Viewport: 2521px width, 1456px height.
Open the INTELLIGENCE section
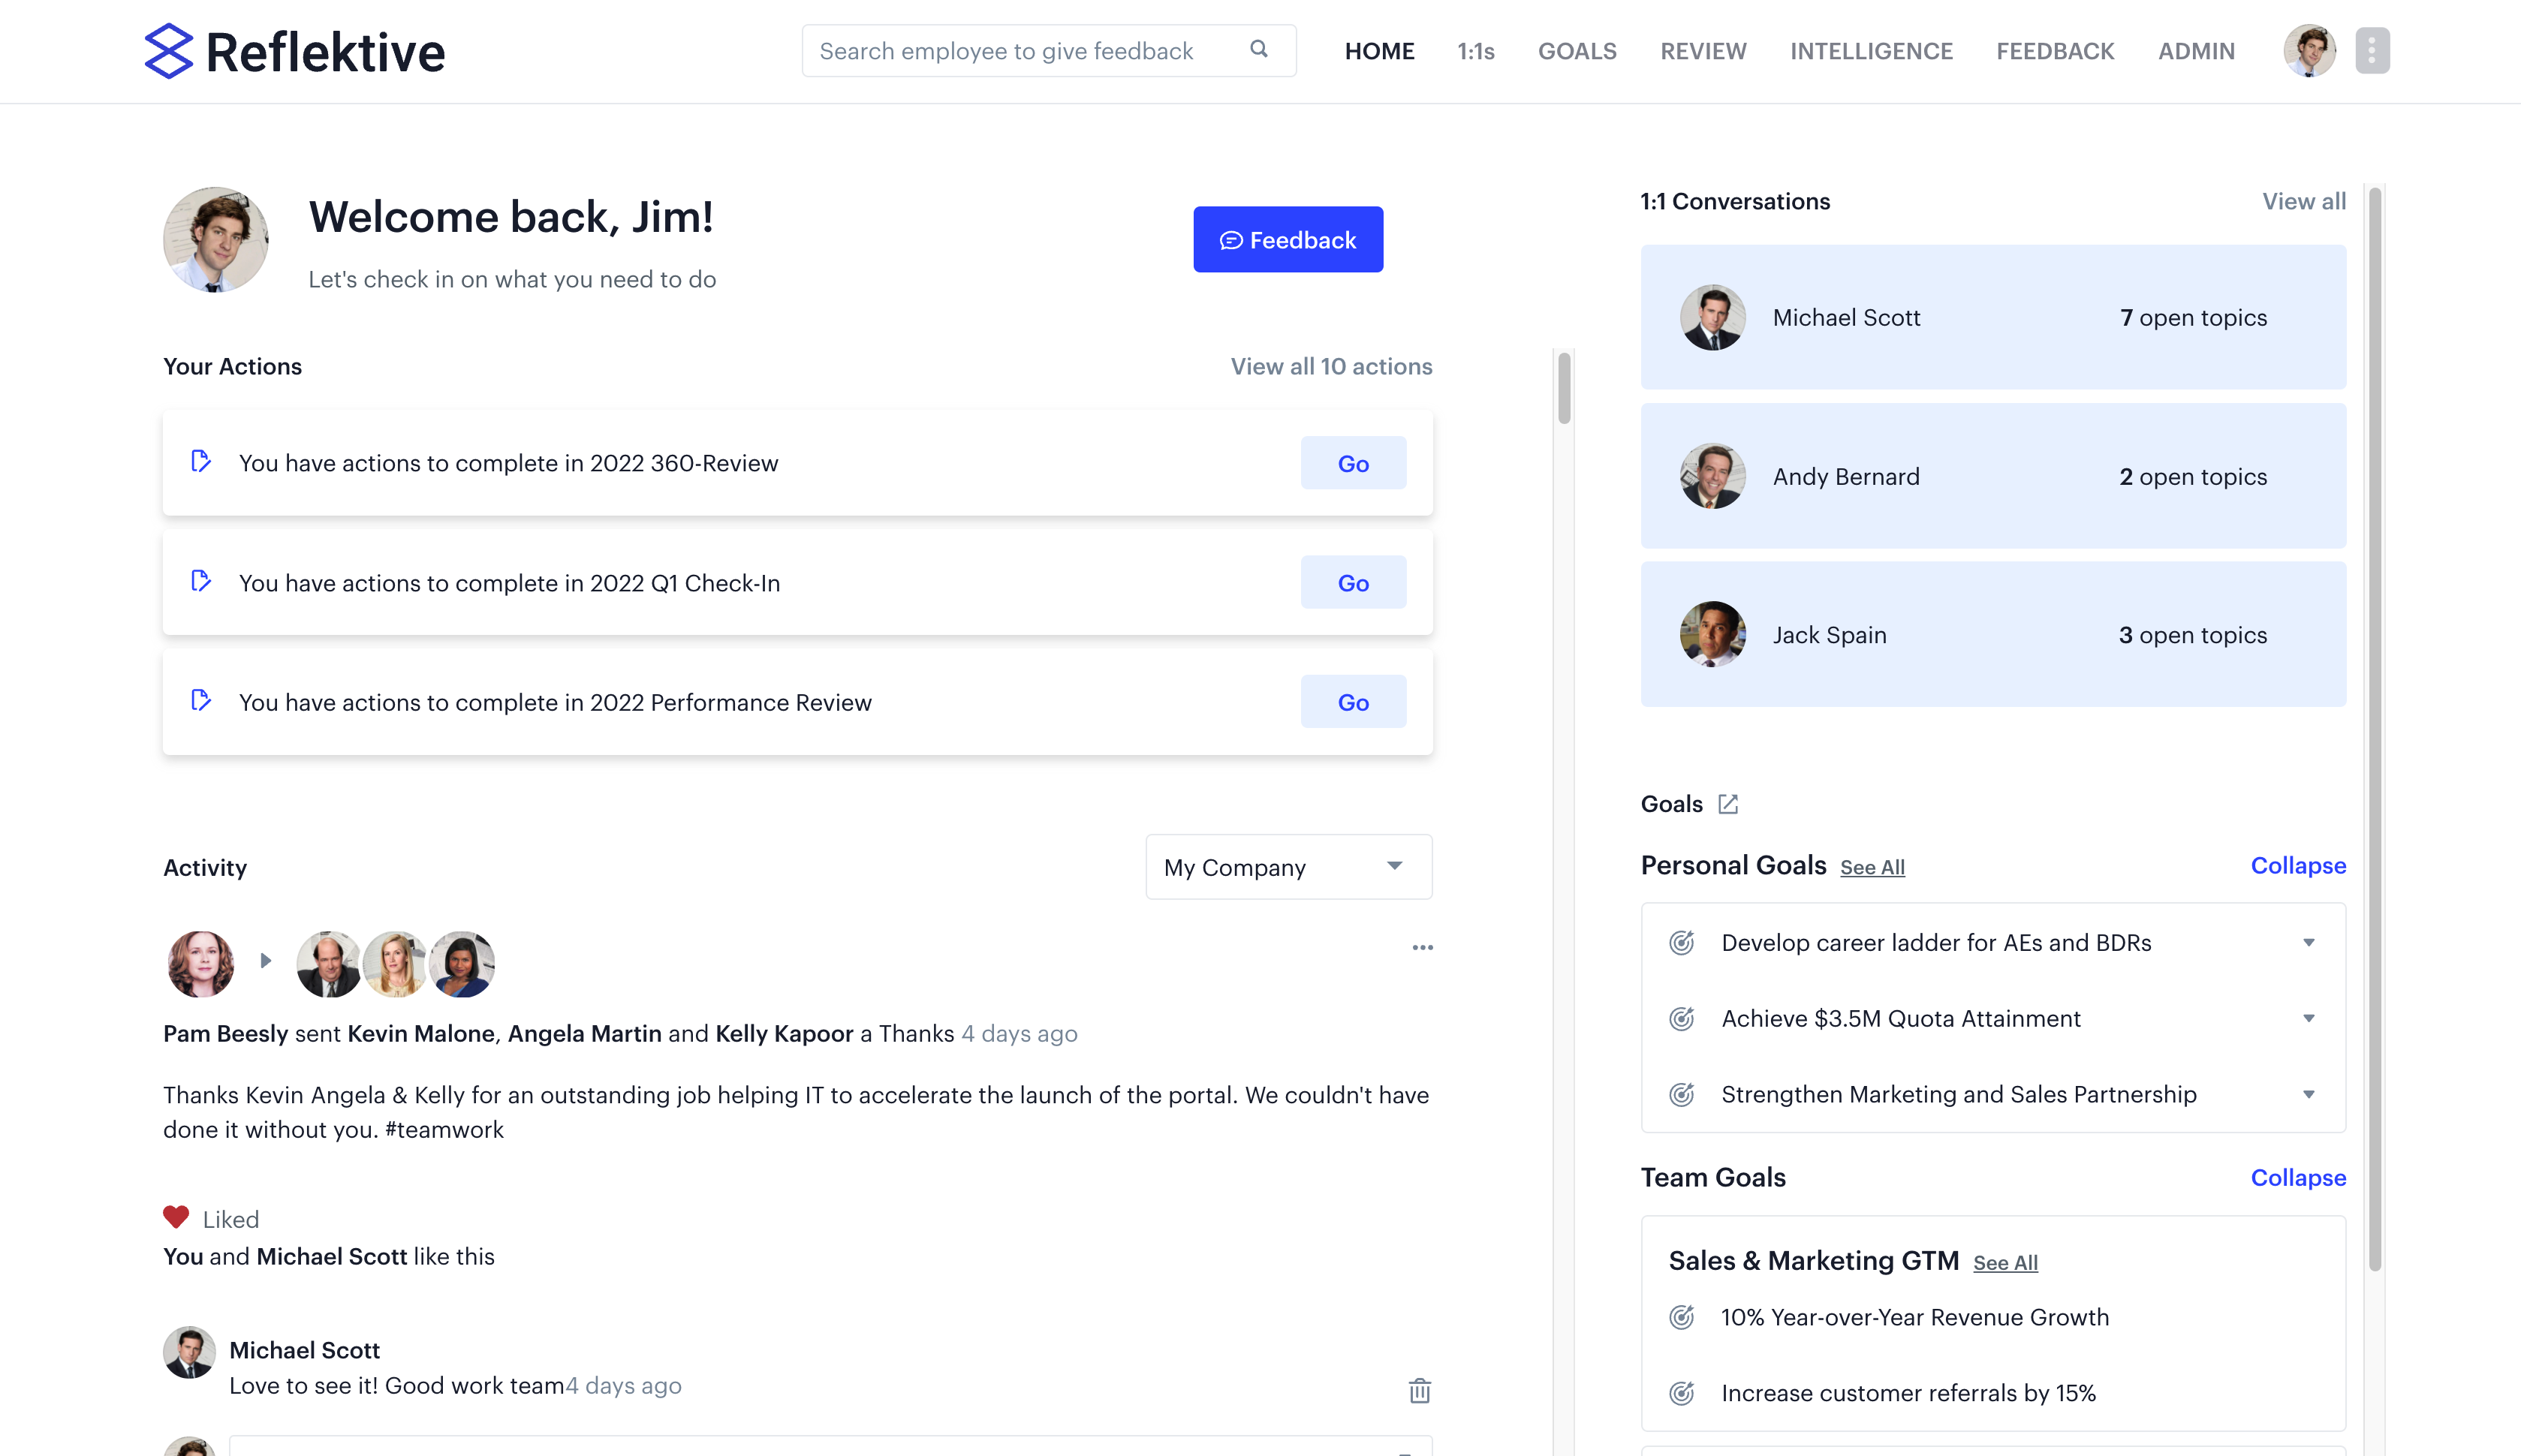pos(1871,50)
